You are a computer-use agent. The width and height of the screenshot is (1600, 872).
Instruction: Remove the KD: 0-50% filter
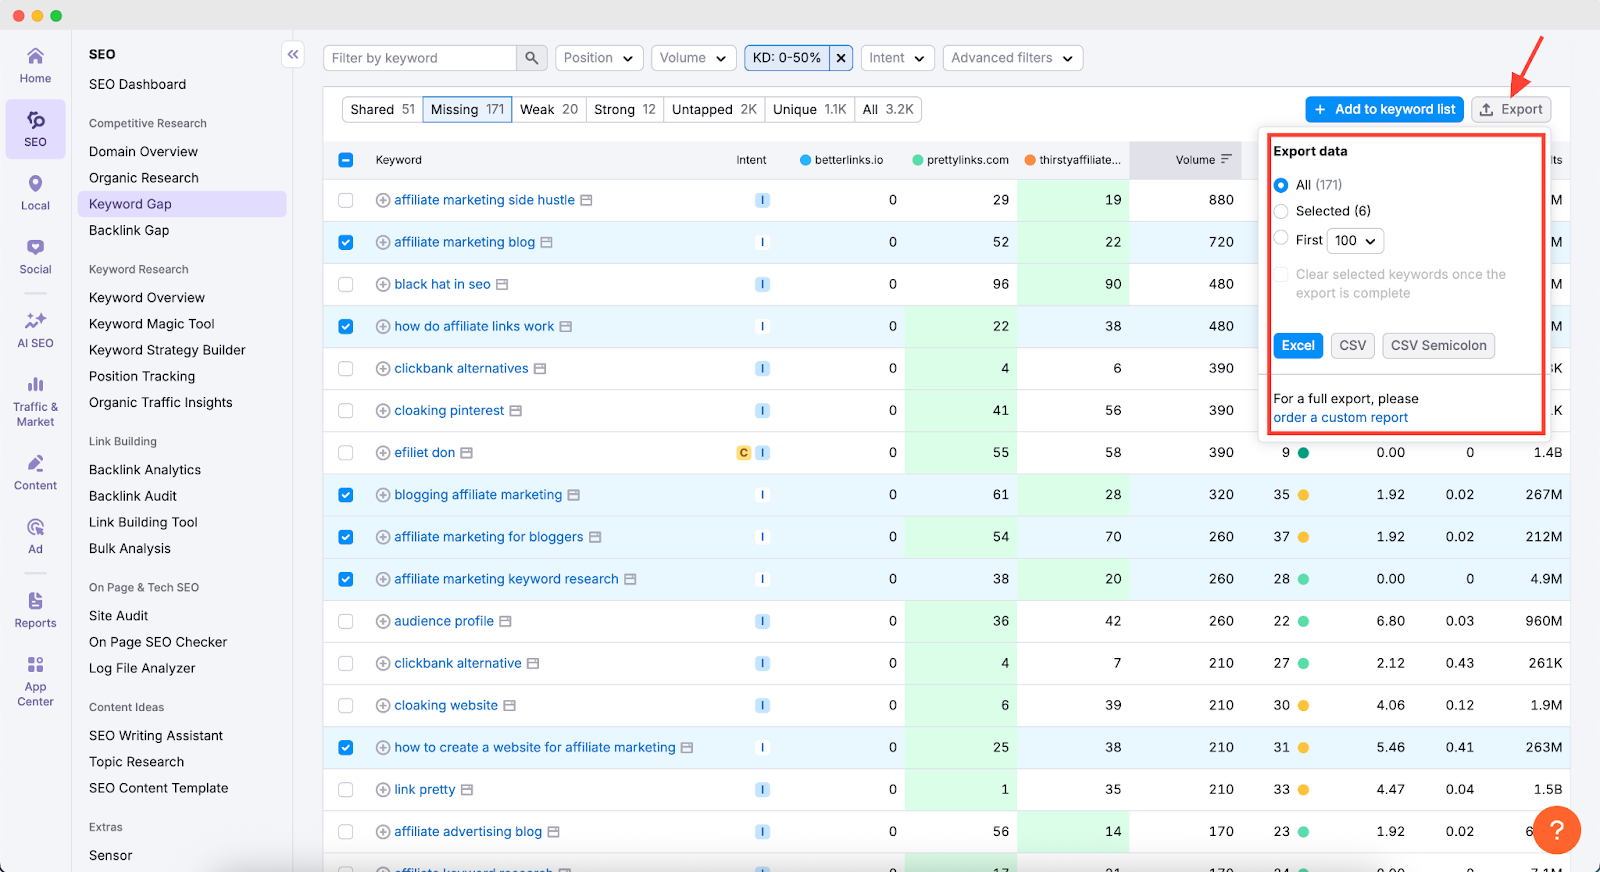click(841, 58)
